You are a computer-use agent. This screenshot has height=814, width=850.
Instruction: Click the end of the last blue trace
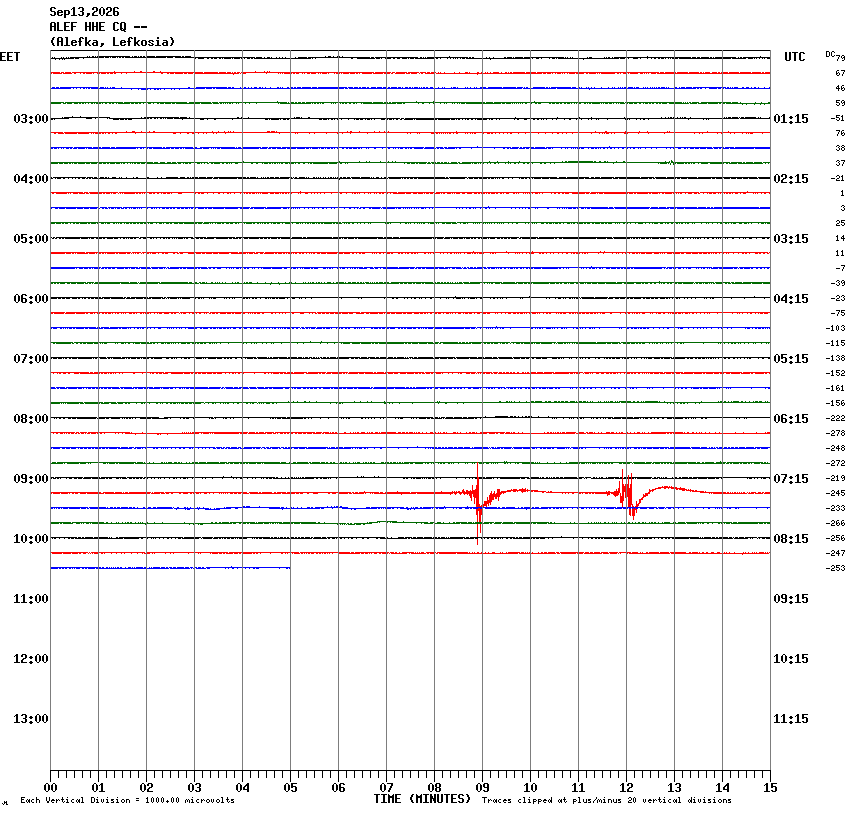click(289, 567)
